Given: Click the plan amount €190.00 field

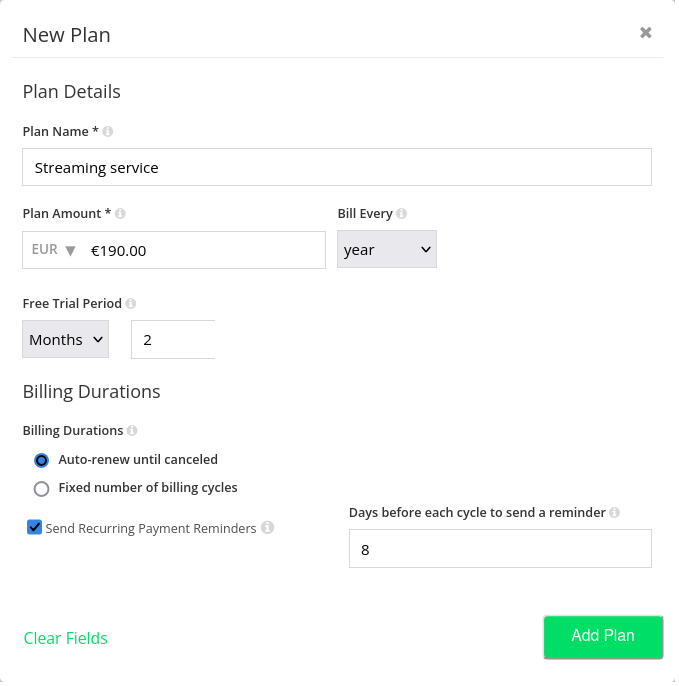Looking at the screenshot, I should click(205, 250).
